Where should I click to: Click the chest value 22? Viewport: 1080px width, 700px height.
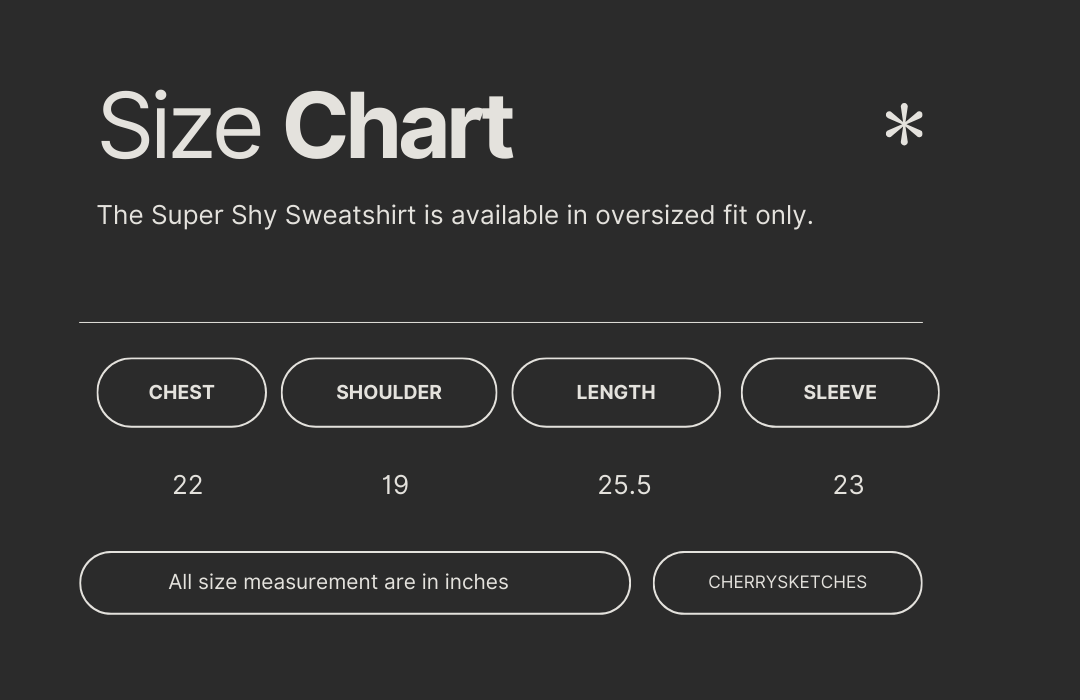[188, 485]
